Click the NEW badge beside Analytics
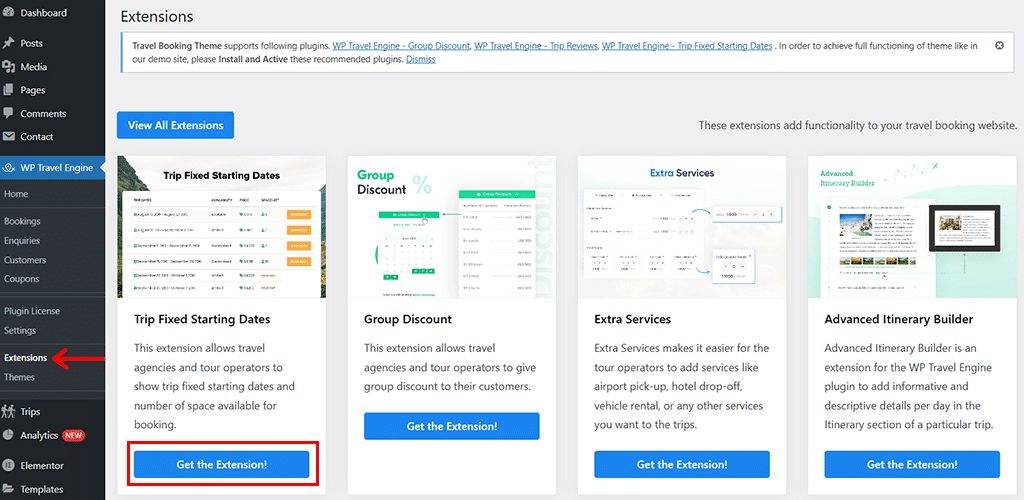This screenshot has width=1024, height=500. coord(74,435)
